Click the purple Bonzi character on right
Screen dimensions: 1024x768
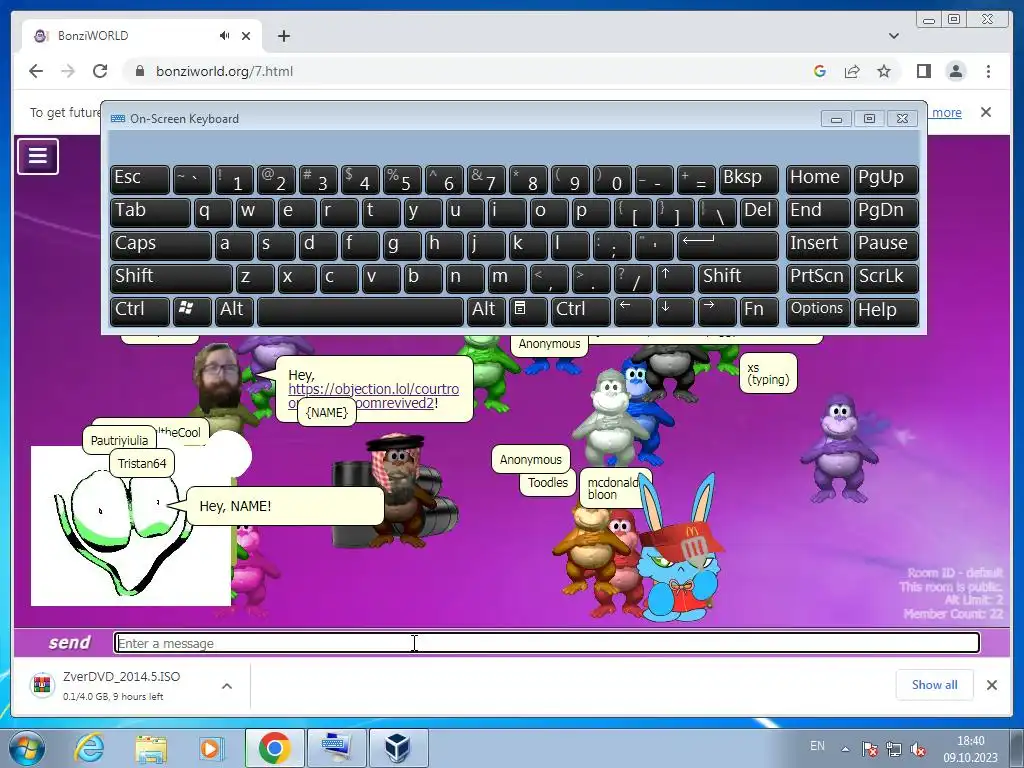839,449
